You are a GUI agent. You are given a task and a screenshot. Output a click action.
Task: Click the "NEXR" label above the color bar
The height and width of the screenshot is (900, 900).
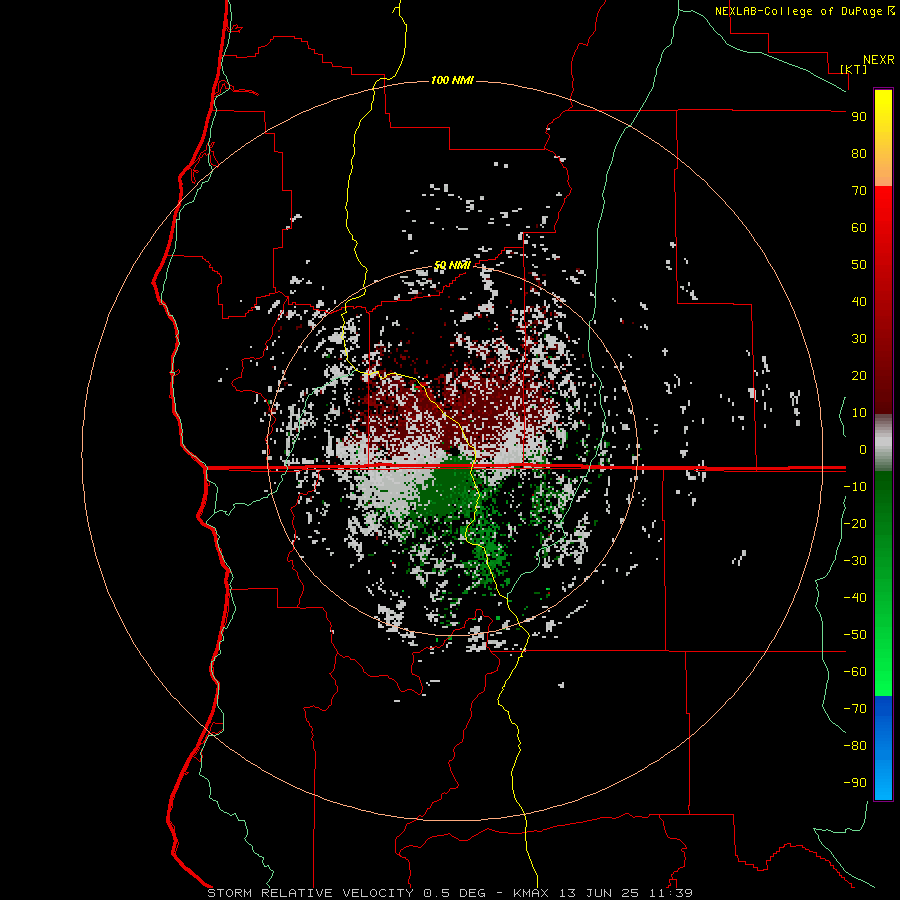coord(879,60)
